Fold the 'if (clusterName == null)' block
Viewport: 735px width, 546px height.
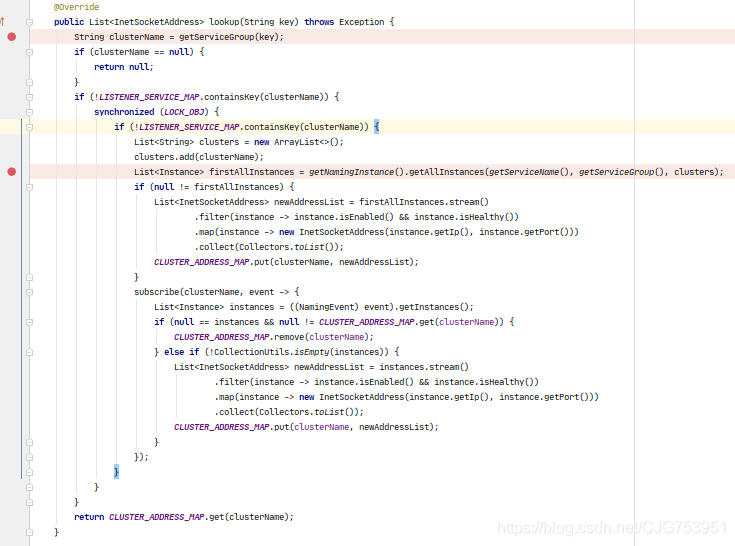pos(30,52)
